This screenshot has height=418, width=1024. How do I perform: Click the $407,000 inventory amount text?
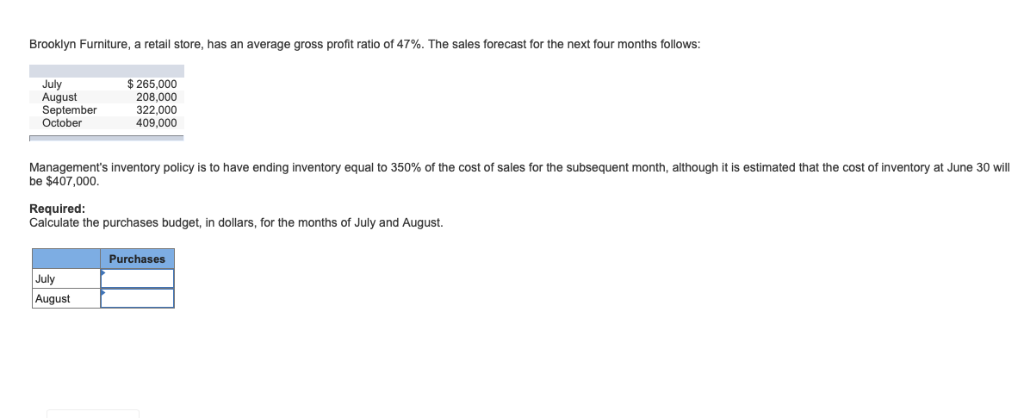tap(70, 180)
